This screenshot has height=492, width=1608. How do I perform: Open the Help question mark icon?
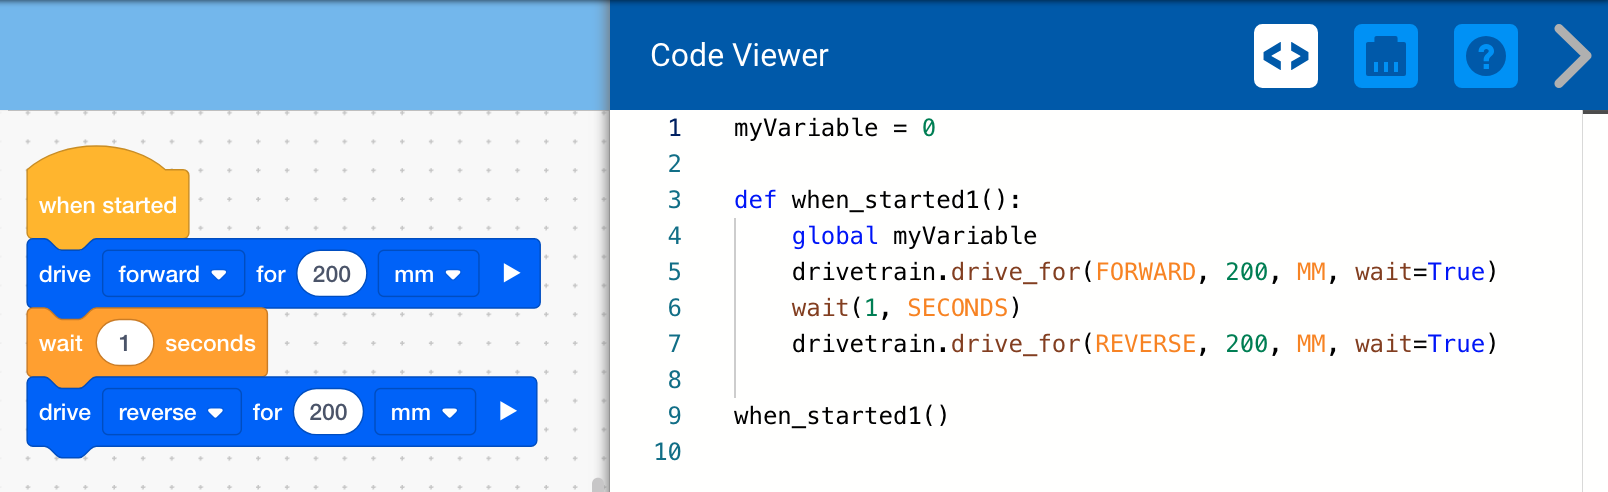click(x=1485, y=56)
